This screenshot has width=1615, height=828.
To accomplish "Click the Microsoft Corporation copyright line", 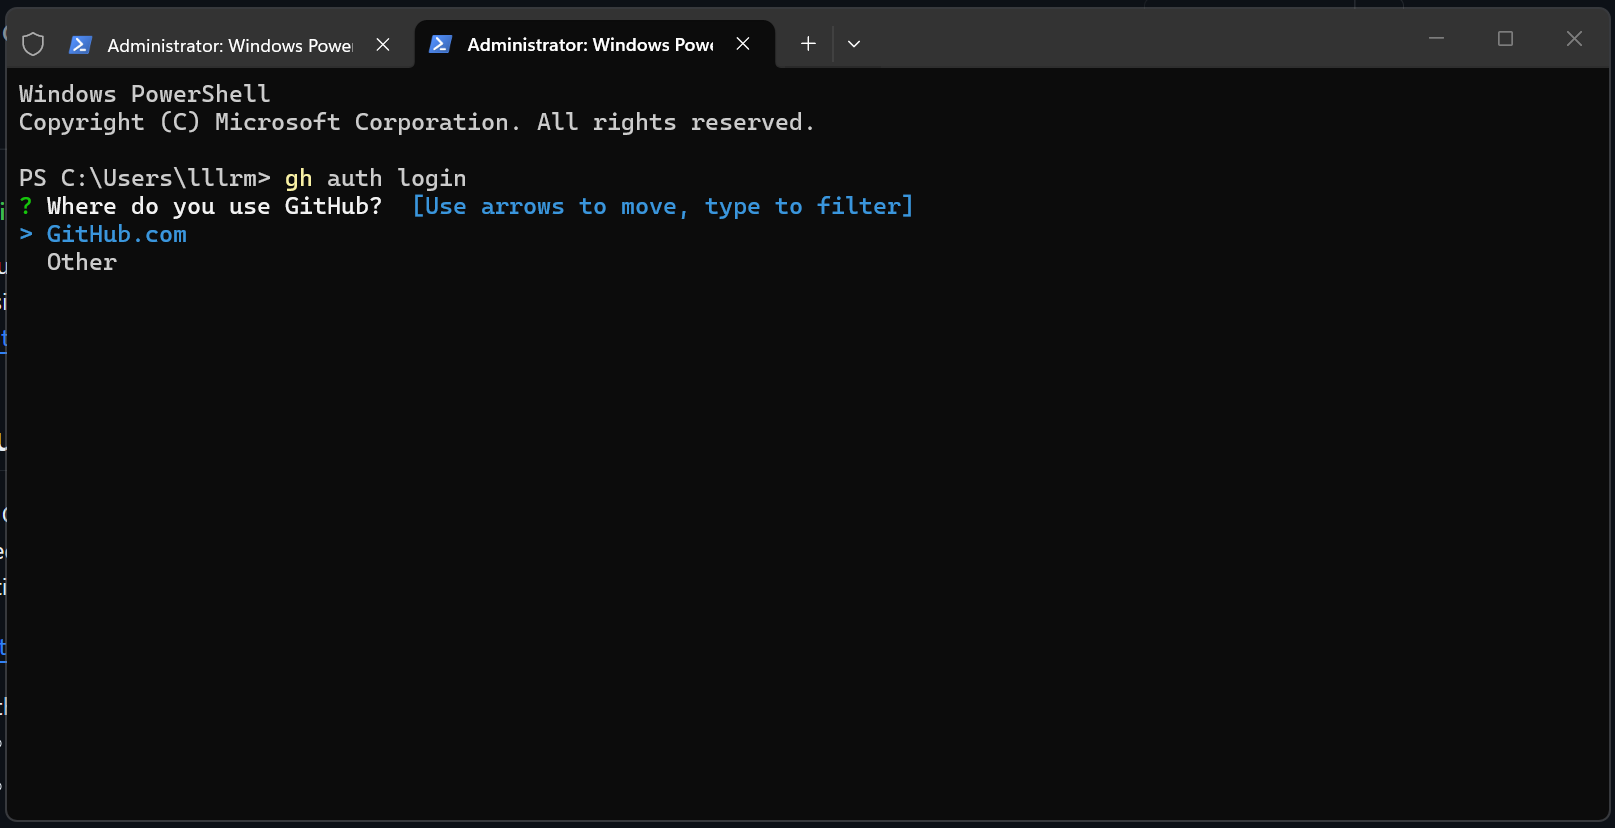I will coord(417,122).
